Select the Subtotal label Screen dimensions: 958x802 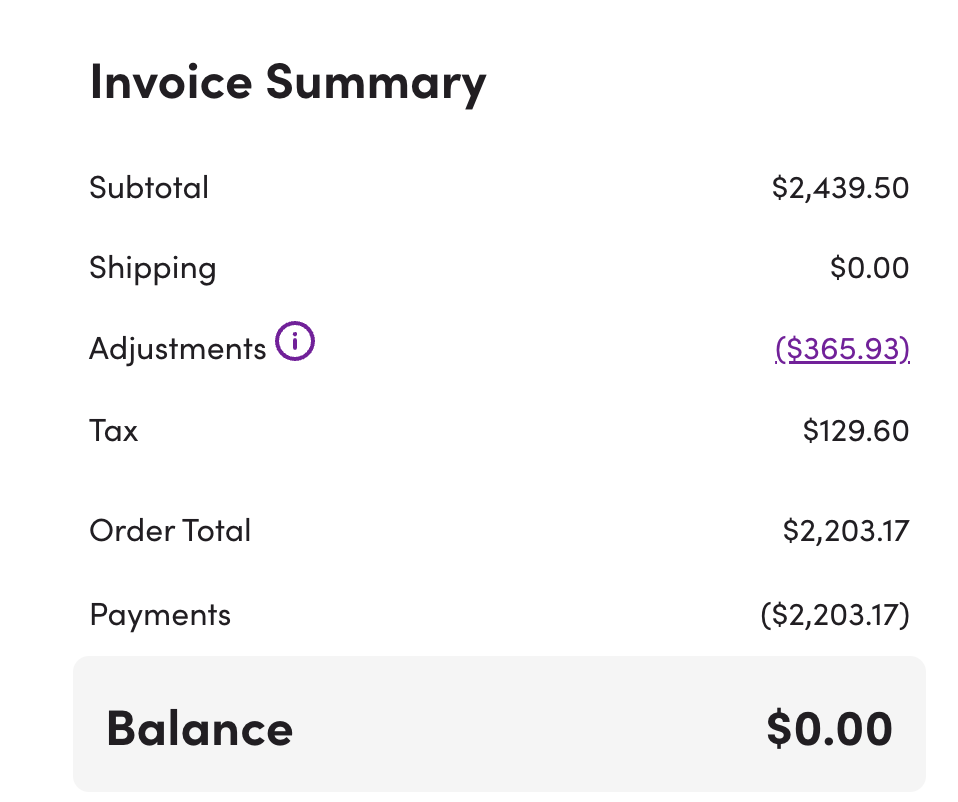(x=149, y=188)
